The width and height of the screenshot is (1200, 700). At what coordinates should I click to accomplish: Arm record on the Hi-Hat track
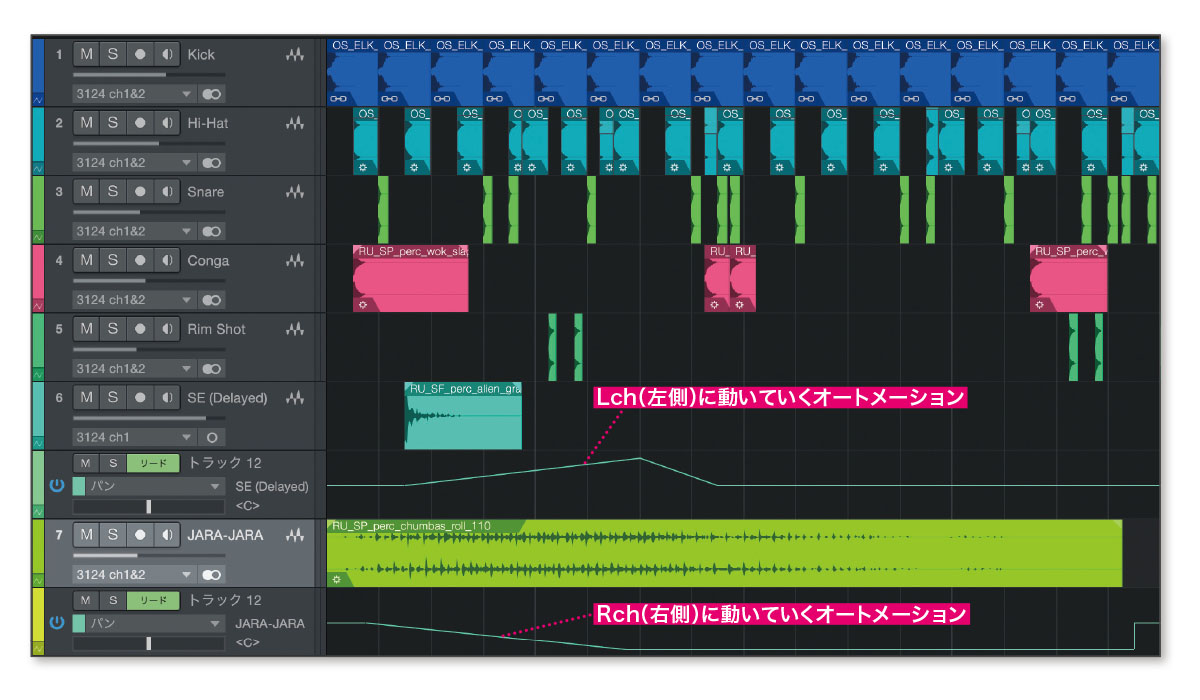[140, 123]
